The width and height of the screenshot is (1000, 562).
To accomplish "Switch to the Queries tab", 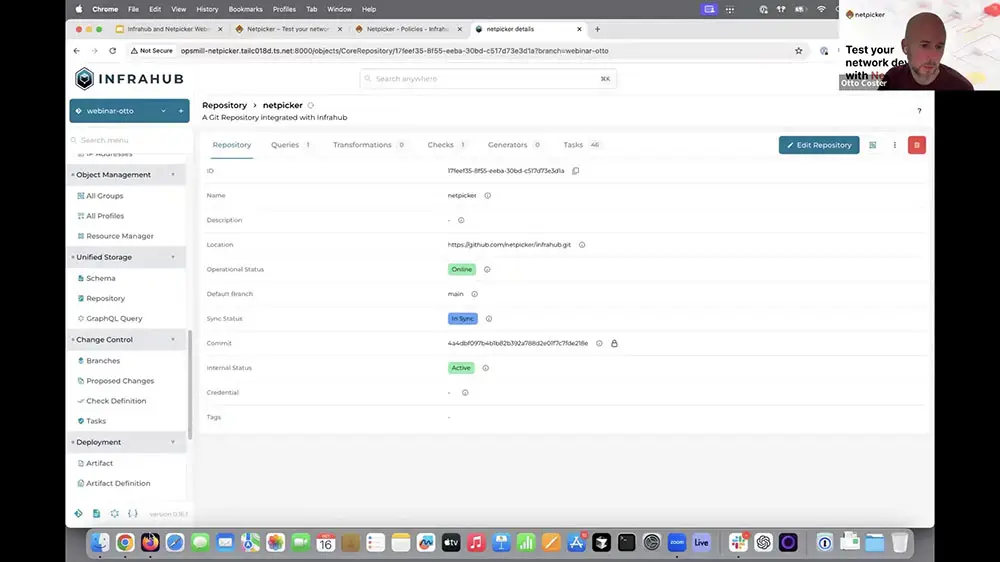I will pyautogui.click(x=290, y=145).
